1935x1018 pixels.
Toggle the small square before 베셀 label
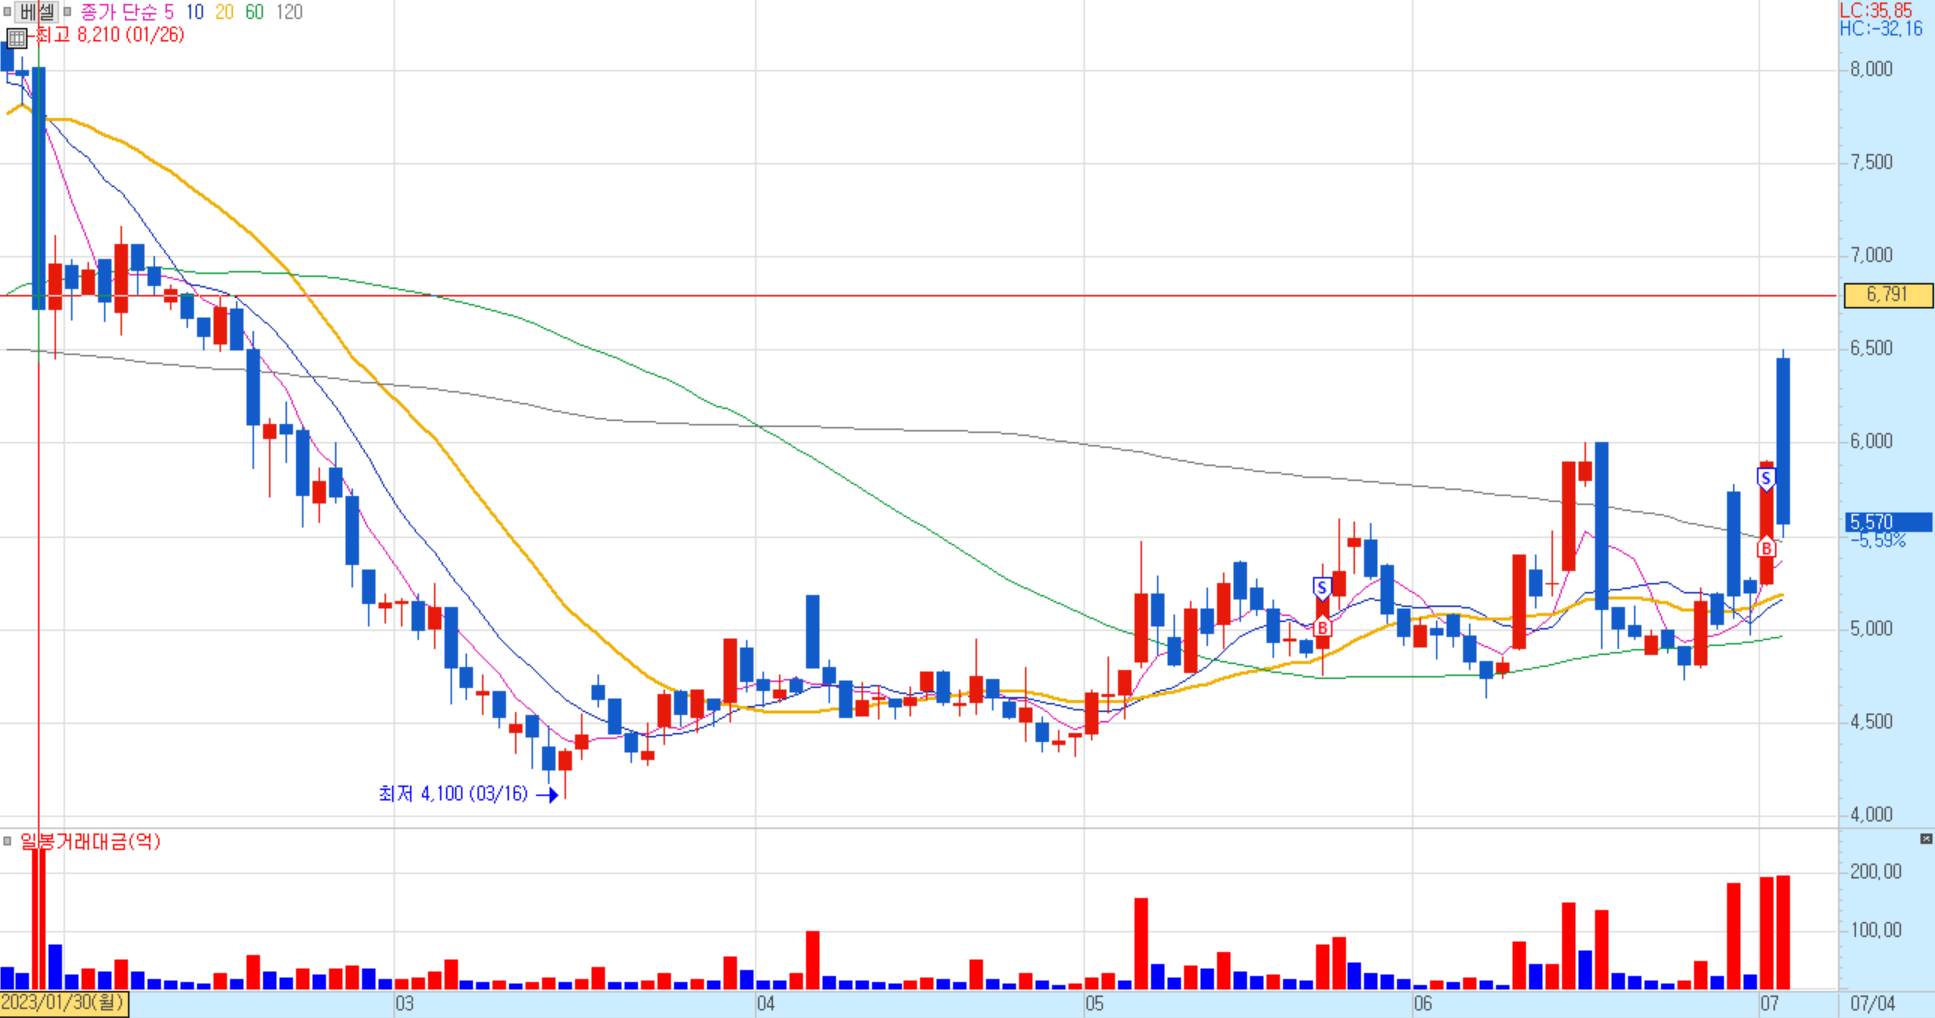[7, 12]
